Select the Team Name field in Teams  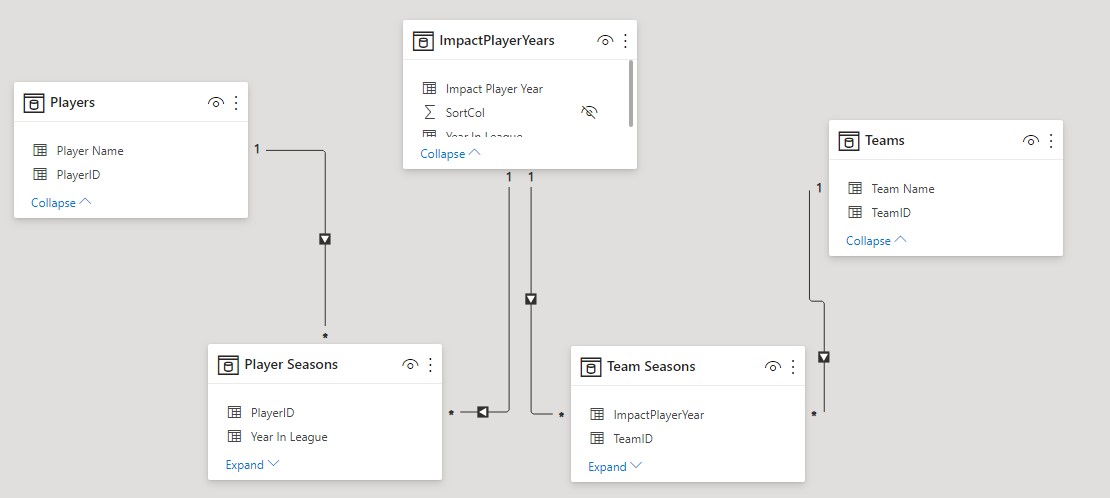click(902, 189)
